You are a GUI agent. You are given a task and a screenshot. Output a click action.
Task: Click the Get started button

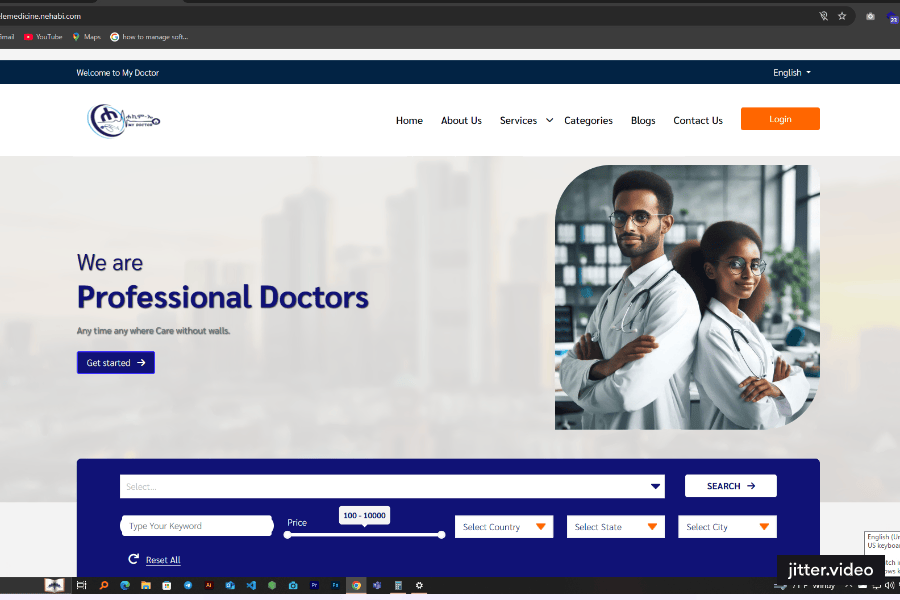tap(116, 363)
